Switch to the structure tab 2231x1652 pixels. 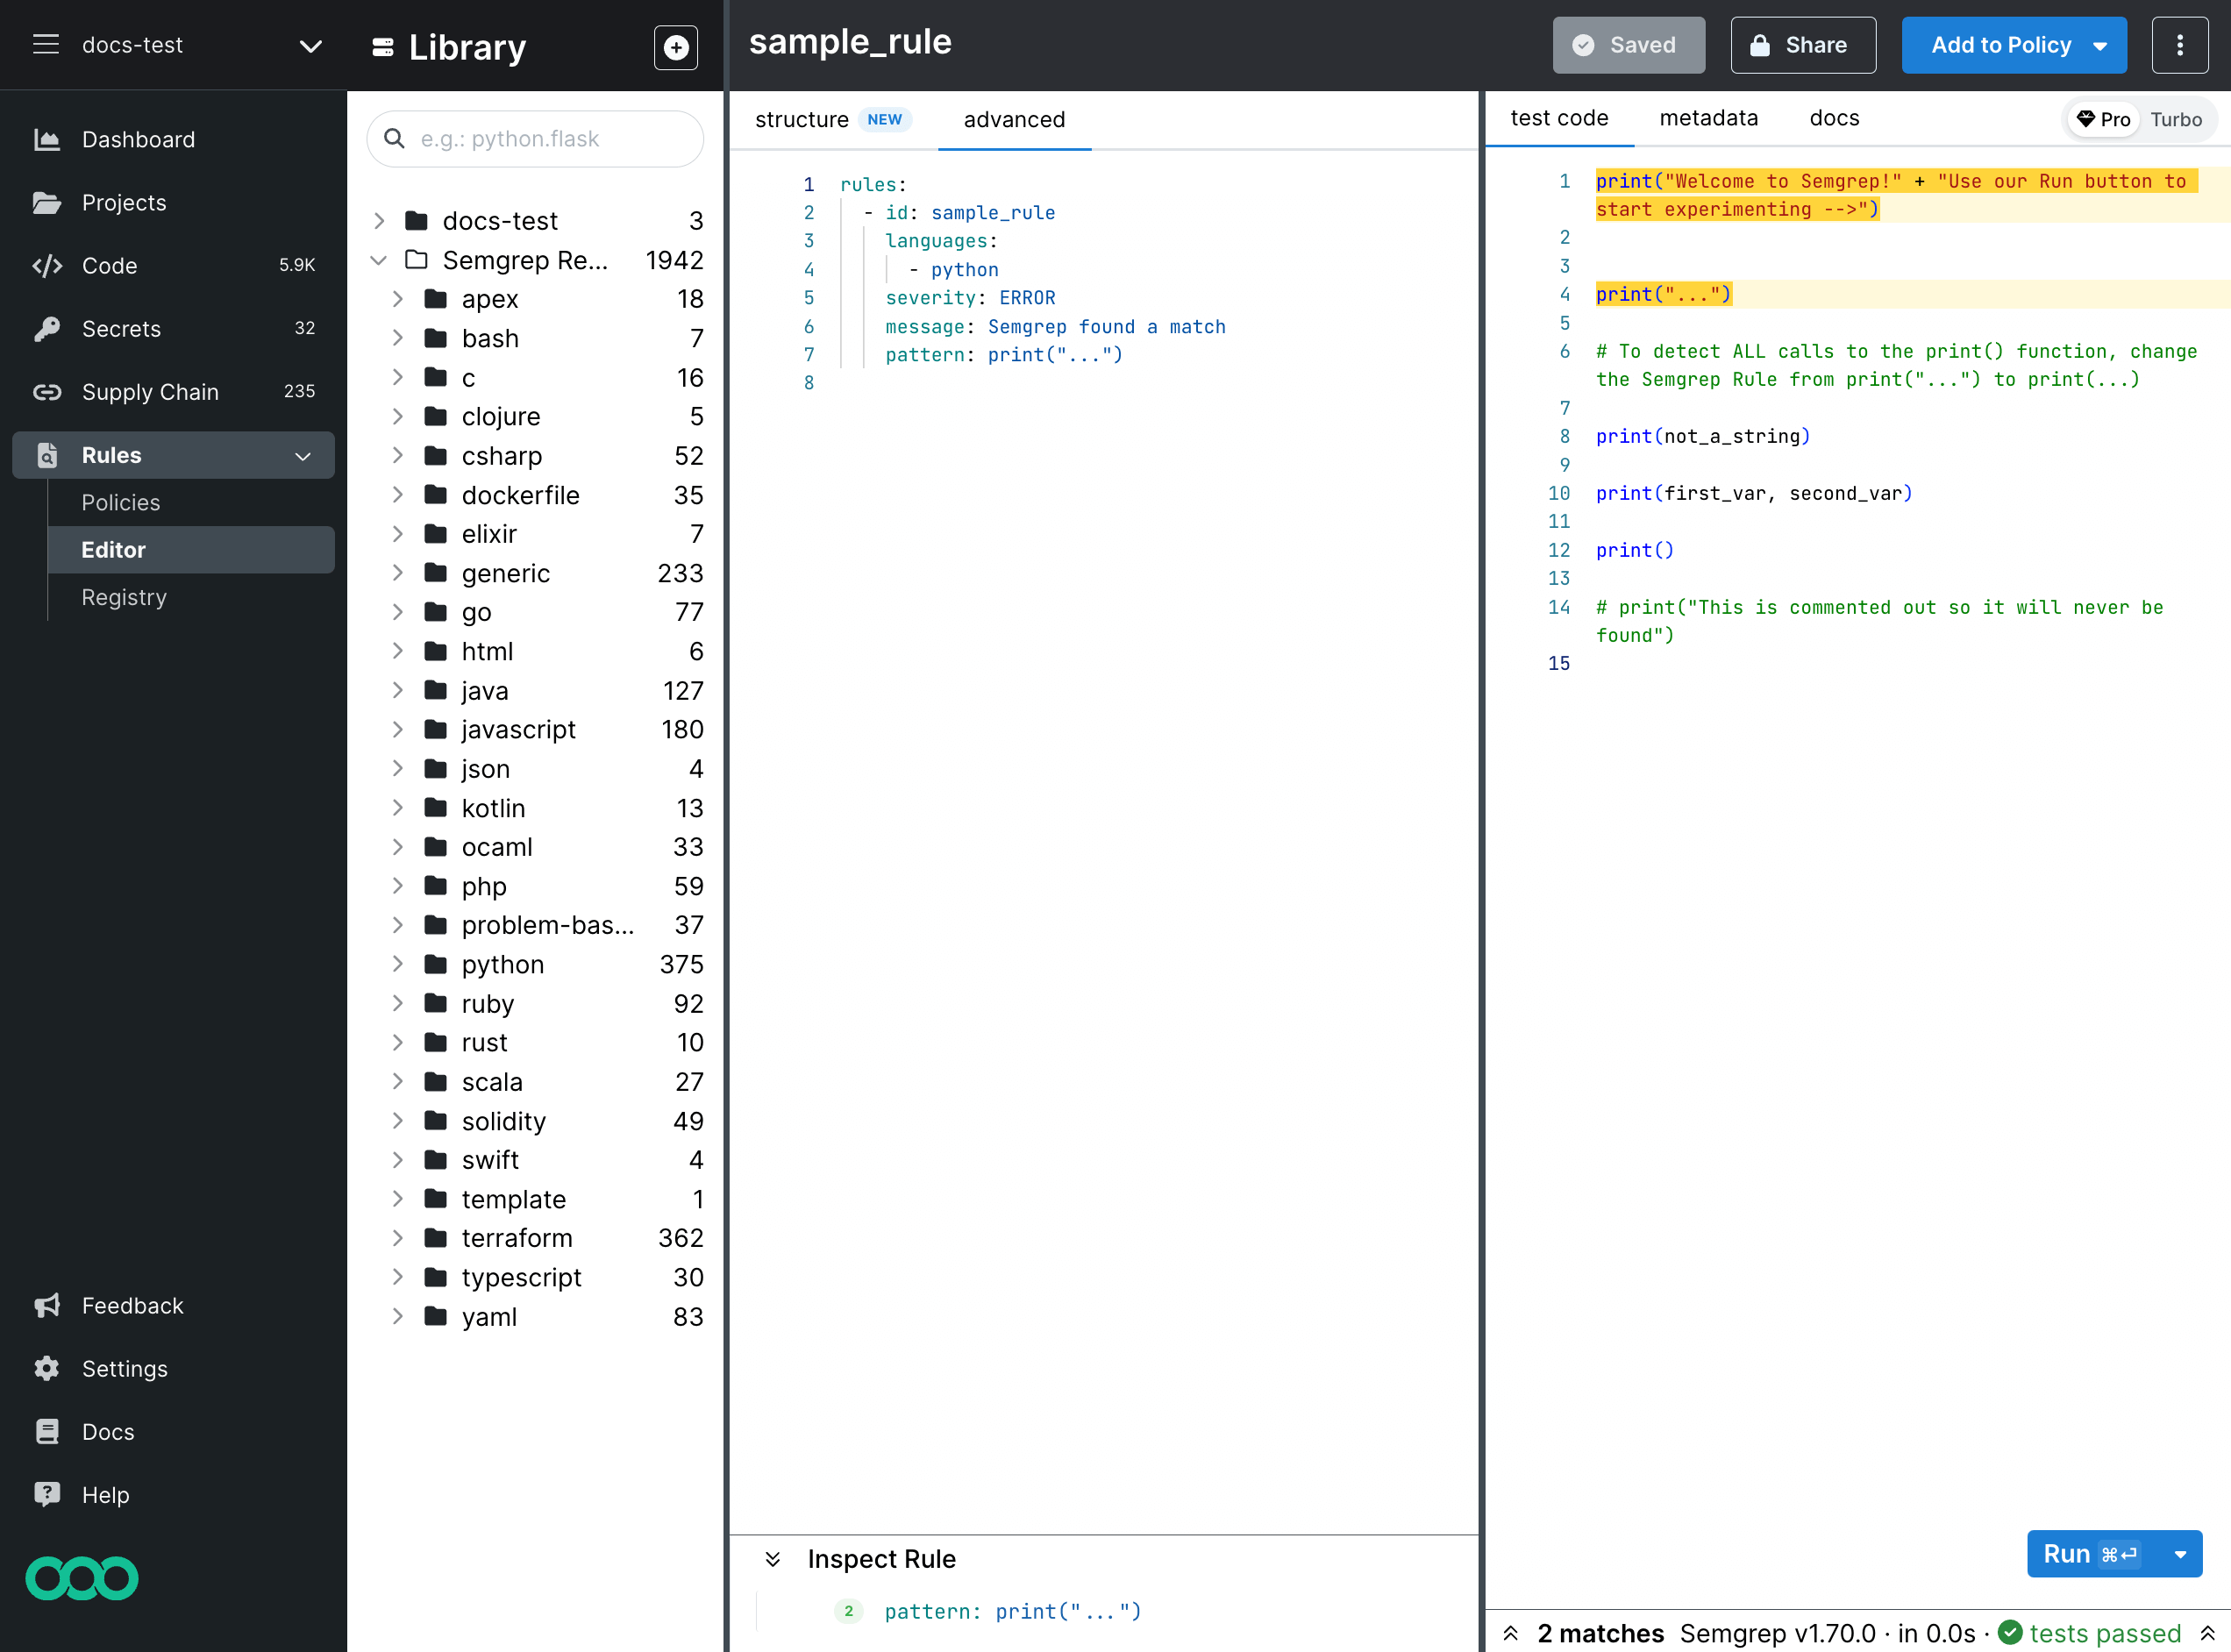tap(803, 118)
